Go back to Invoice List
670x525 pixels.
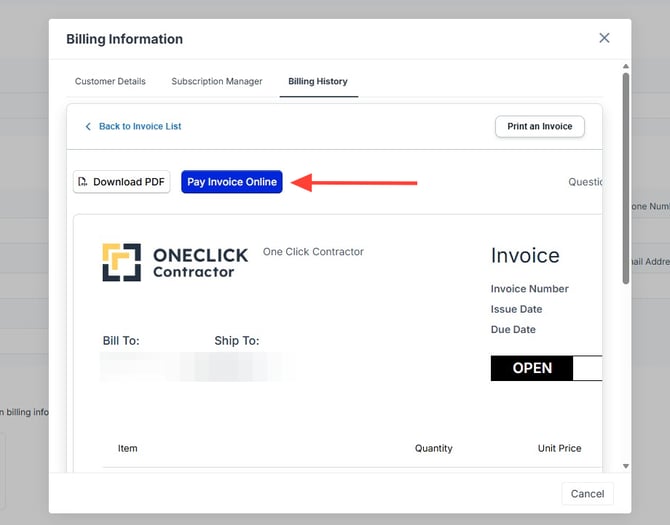139,127
